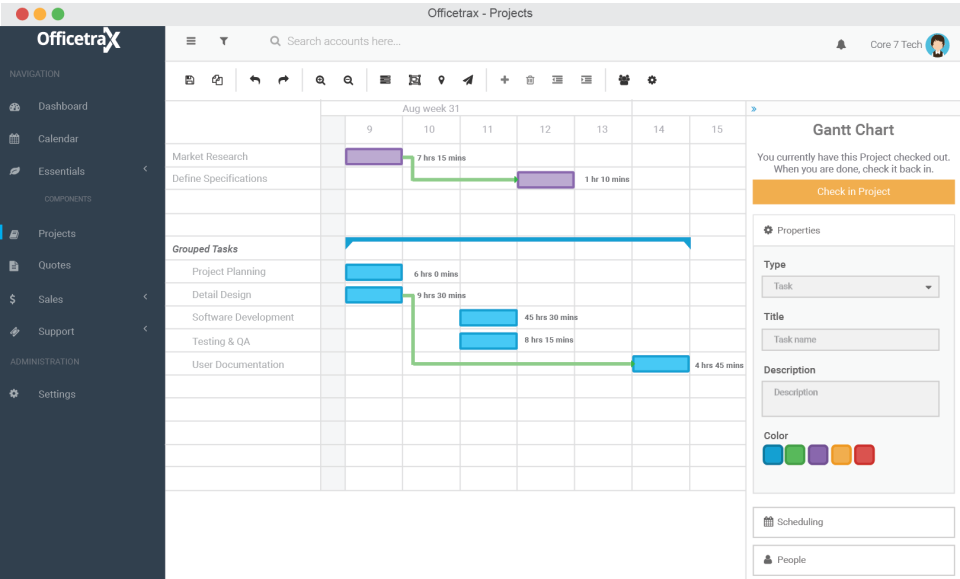Click the copy project icon
The width and height of the screenshot is (960, 579).
[217, 80]
